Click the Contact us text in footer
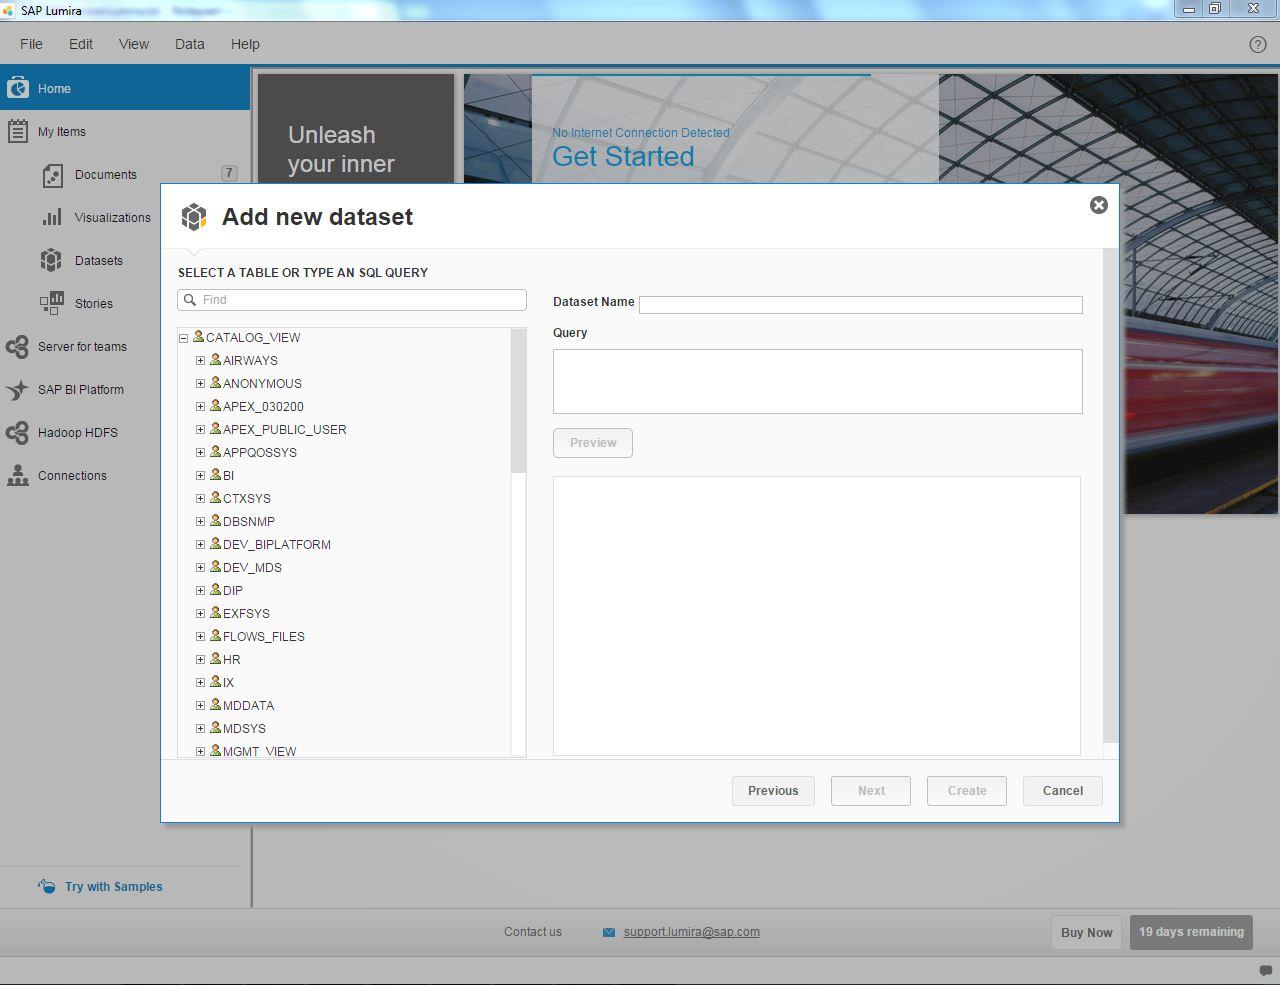1280x985 pixels. coord(533,932)
